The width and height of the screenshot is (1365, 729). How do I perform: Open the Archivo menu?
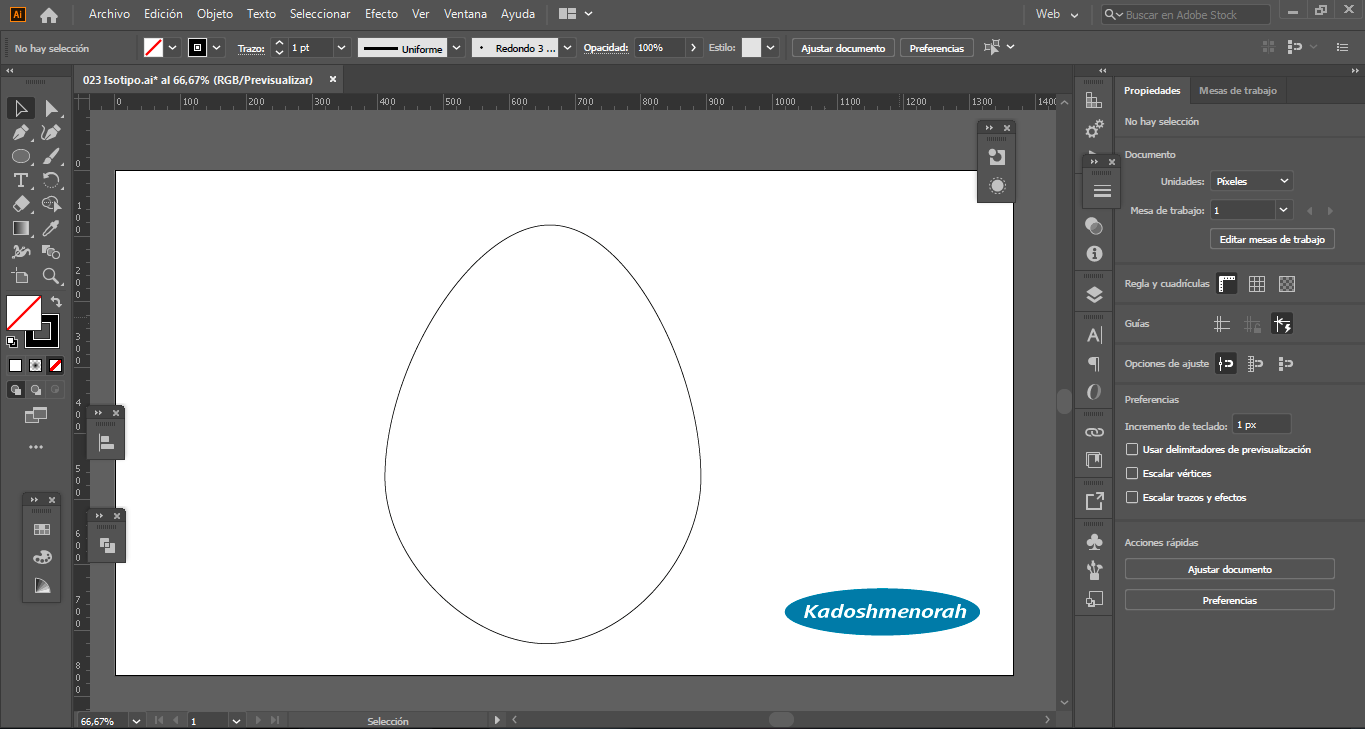tap(109, 14)
